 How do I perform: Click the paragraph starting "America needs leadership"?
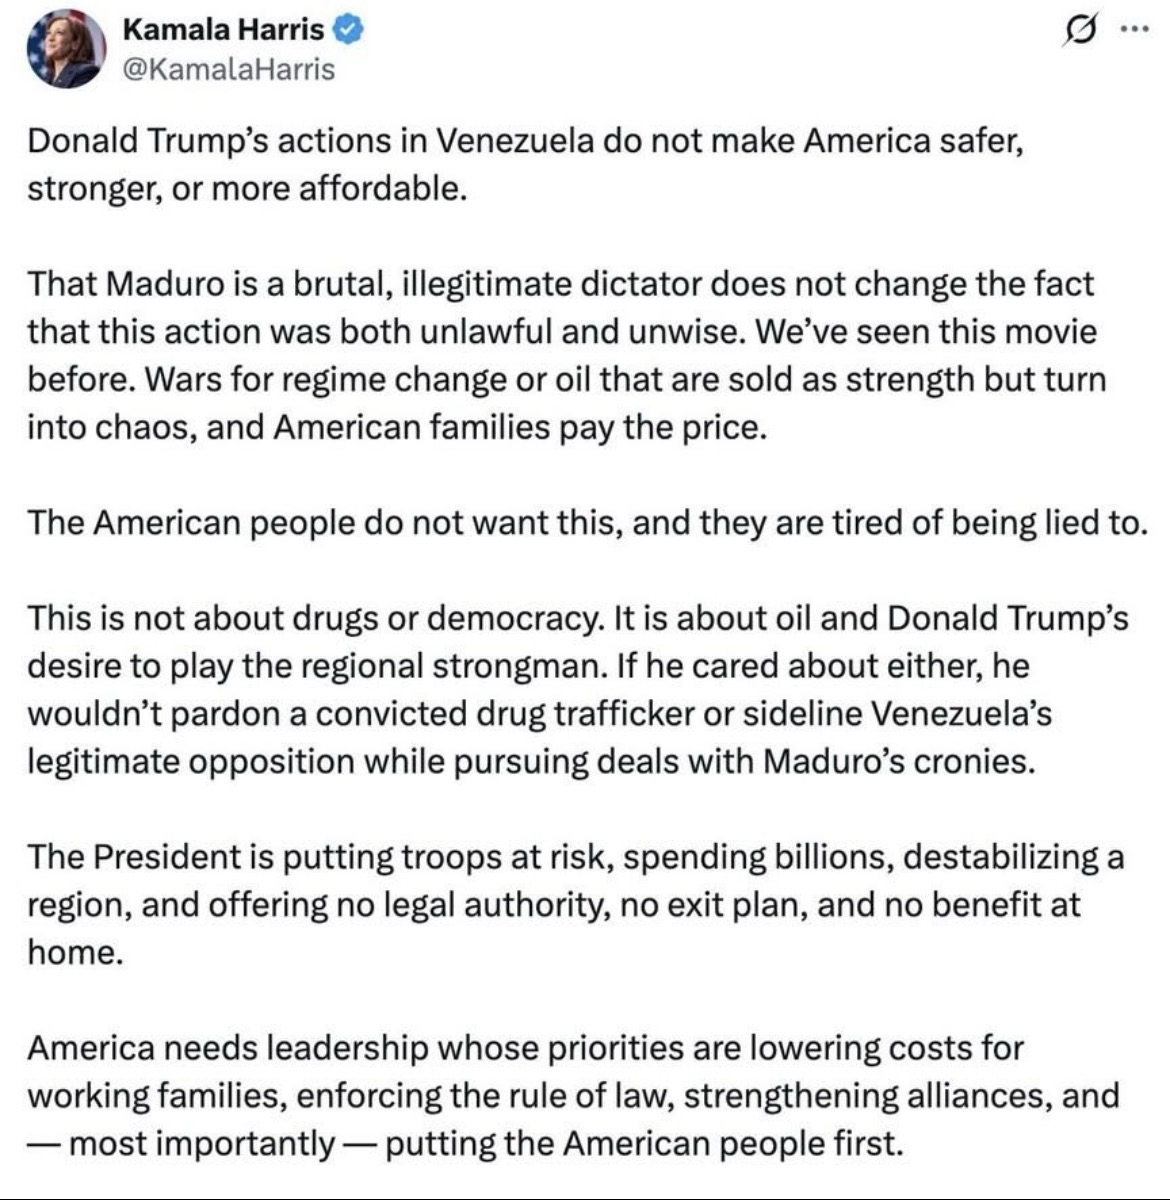pyautogui.click(x=570, y=1095)
